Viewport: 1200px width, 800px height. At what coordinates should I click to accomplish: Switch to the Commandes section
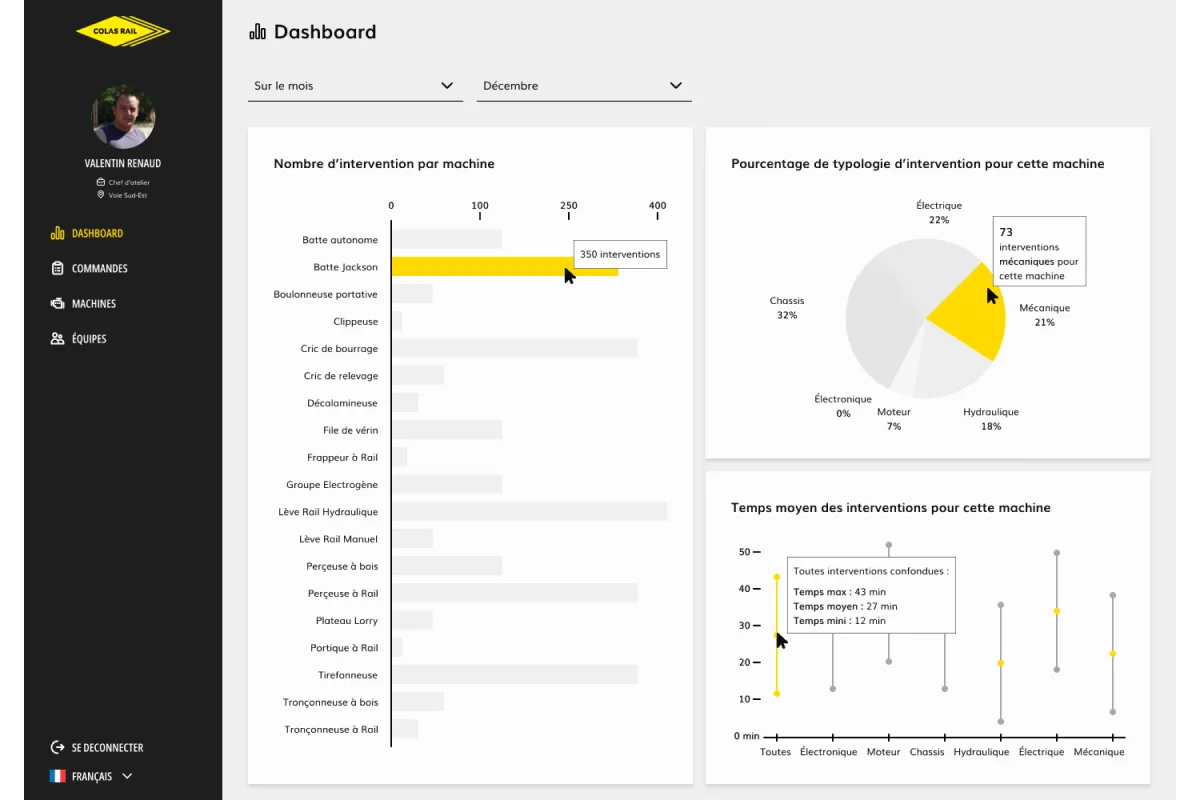pos(100,268)
